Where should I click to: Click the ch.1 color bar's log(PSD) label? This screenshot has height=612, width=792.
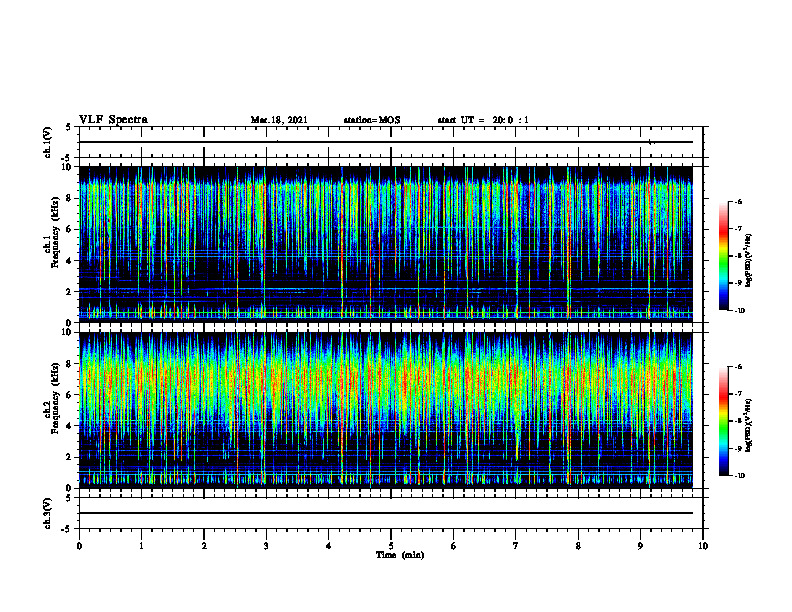tap(749, 261)
